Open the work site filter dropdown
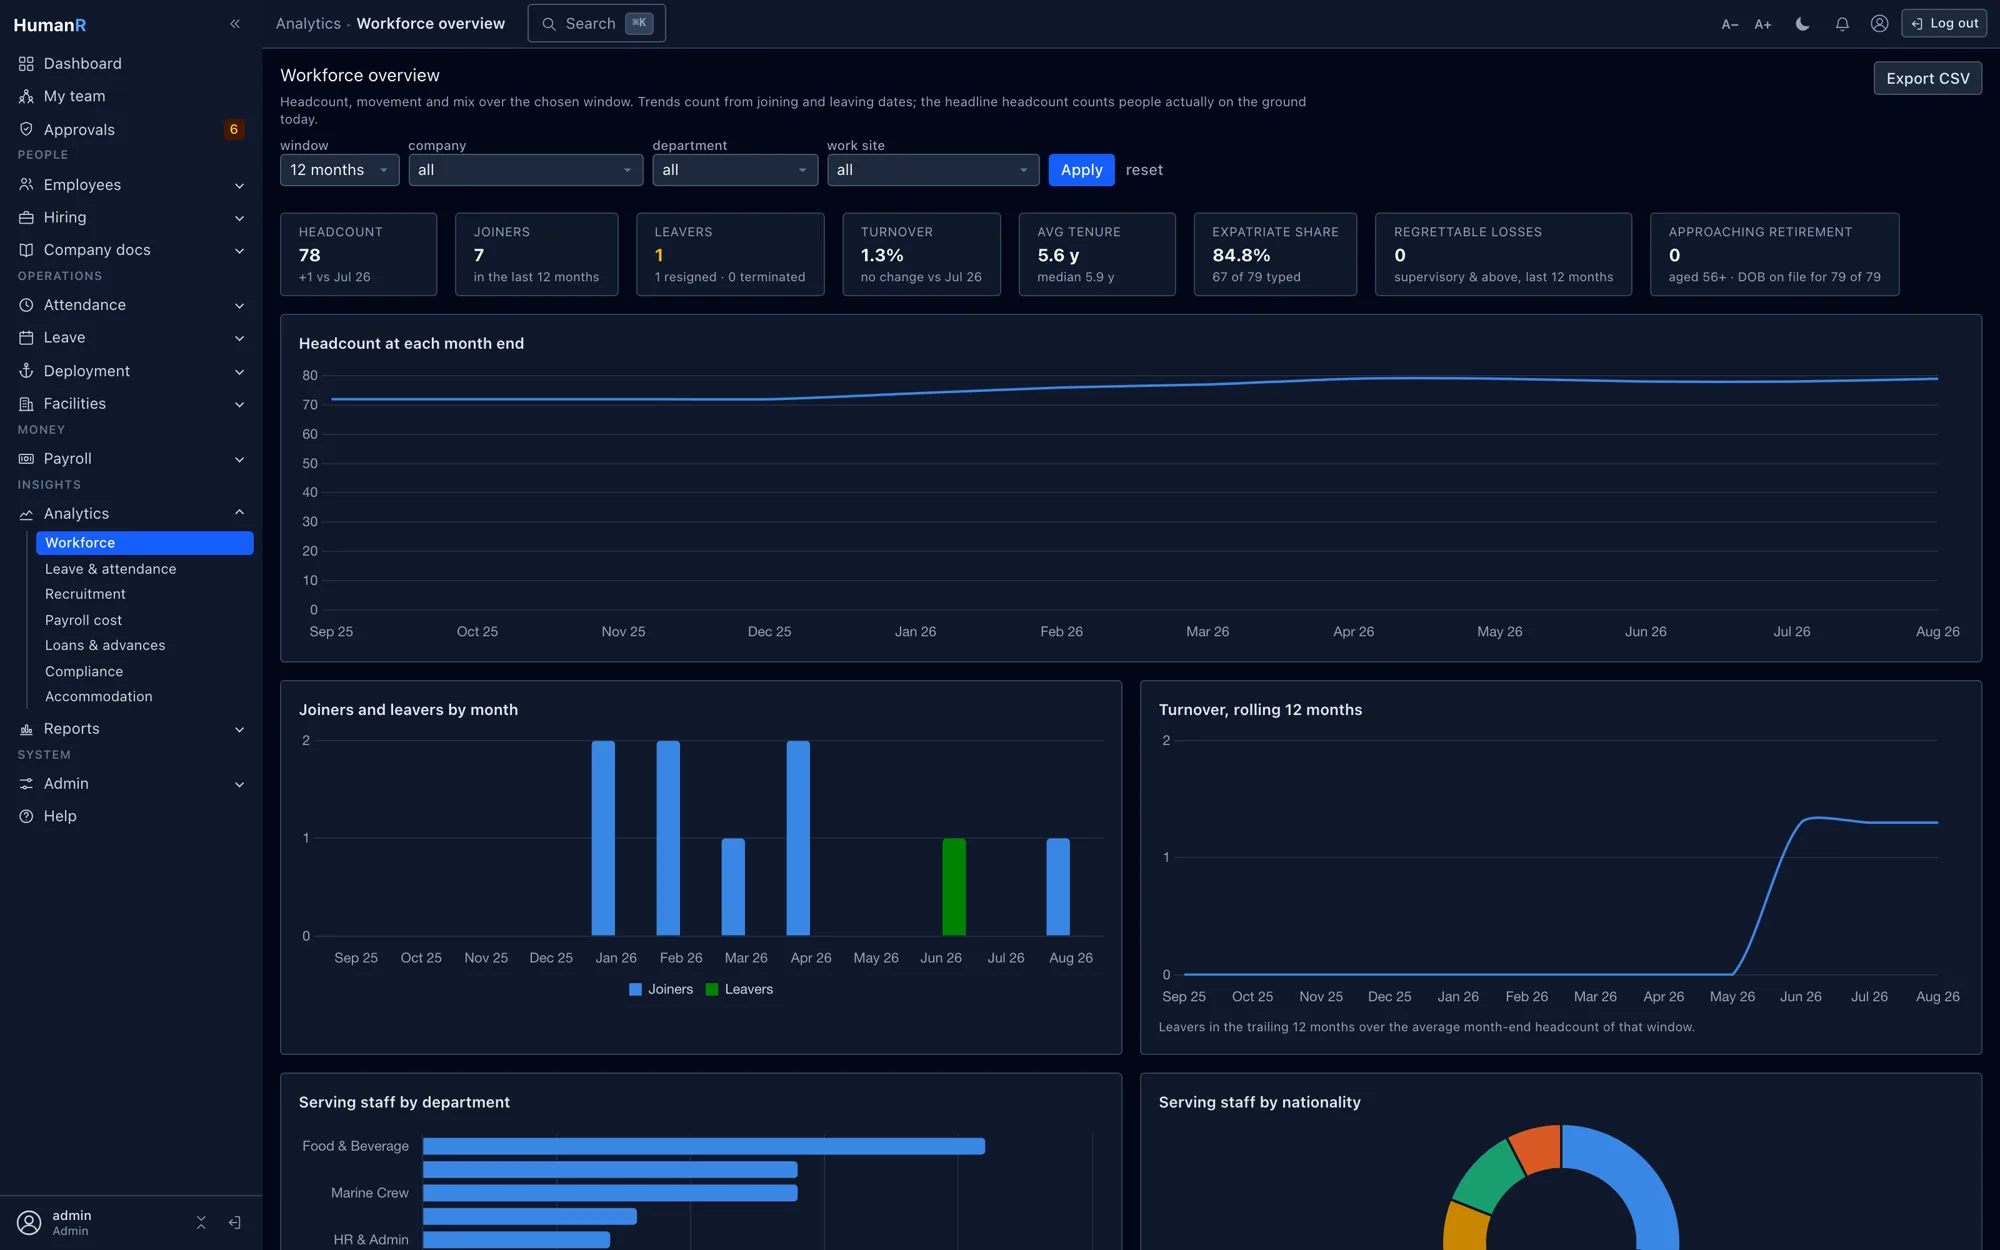 (x=933, y=170)
